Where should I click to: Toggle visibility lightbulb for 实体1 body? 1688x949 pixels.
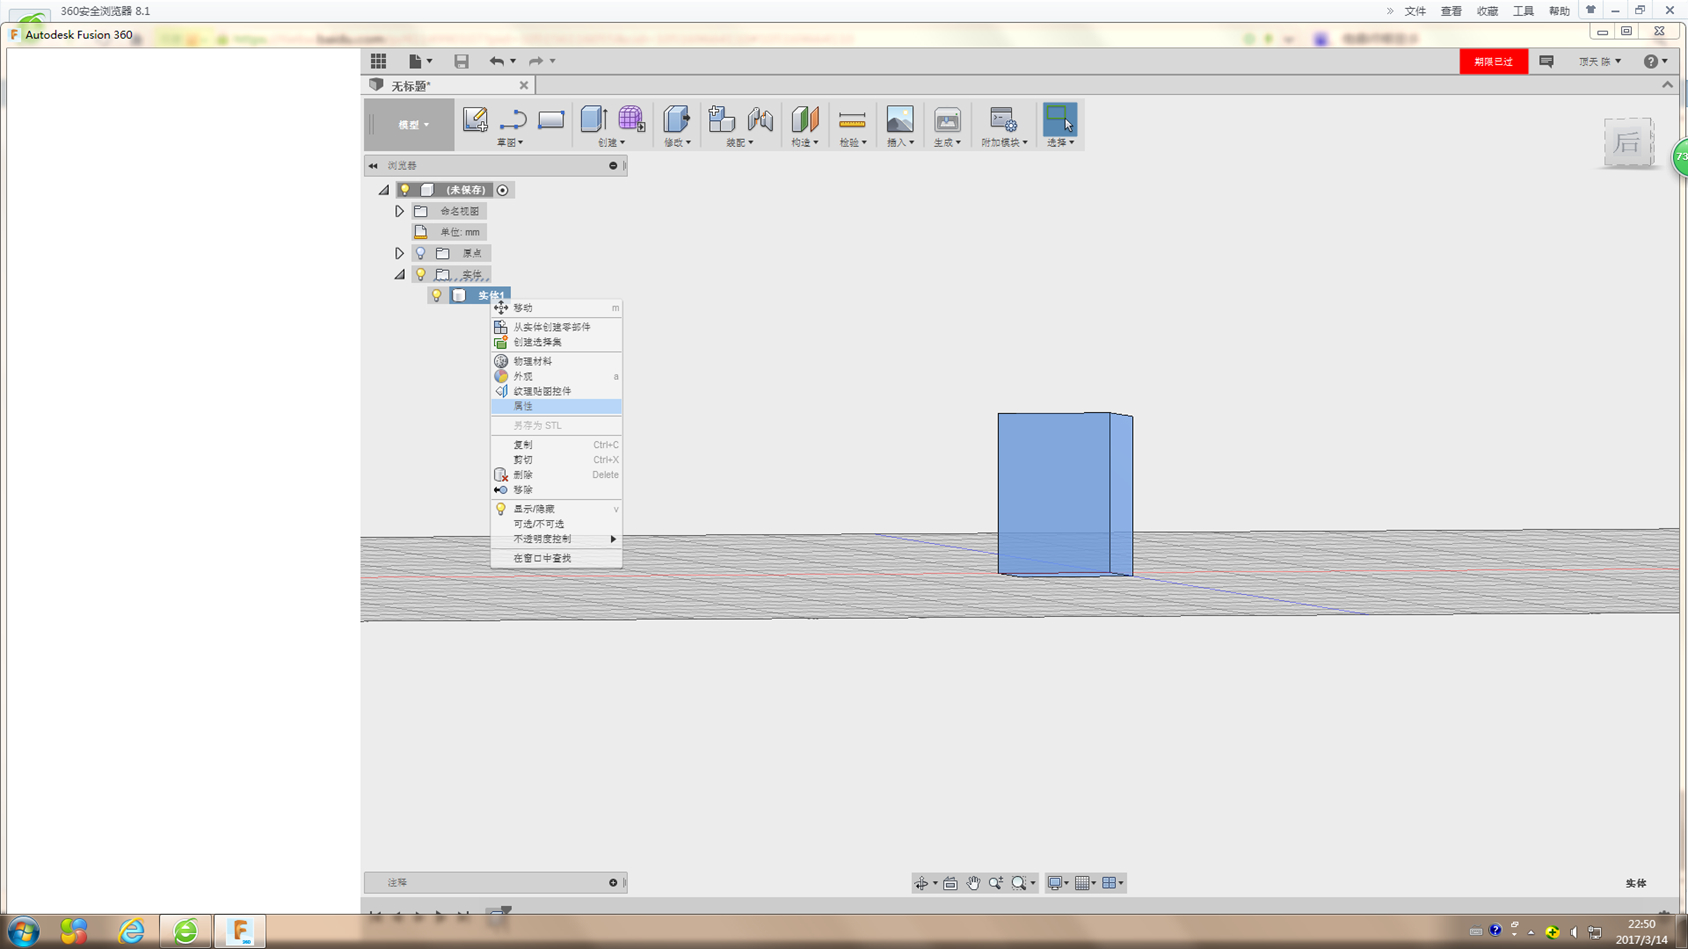coord(437,296)
